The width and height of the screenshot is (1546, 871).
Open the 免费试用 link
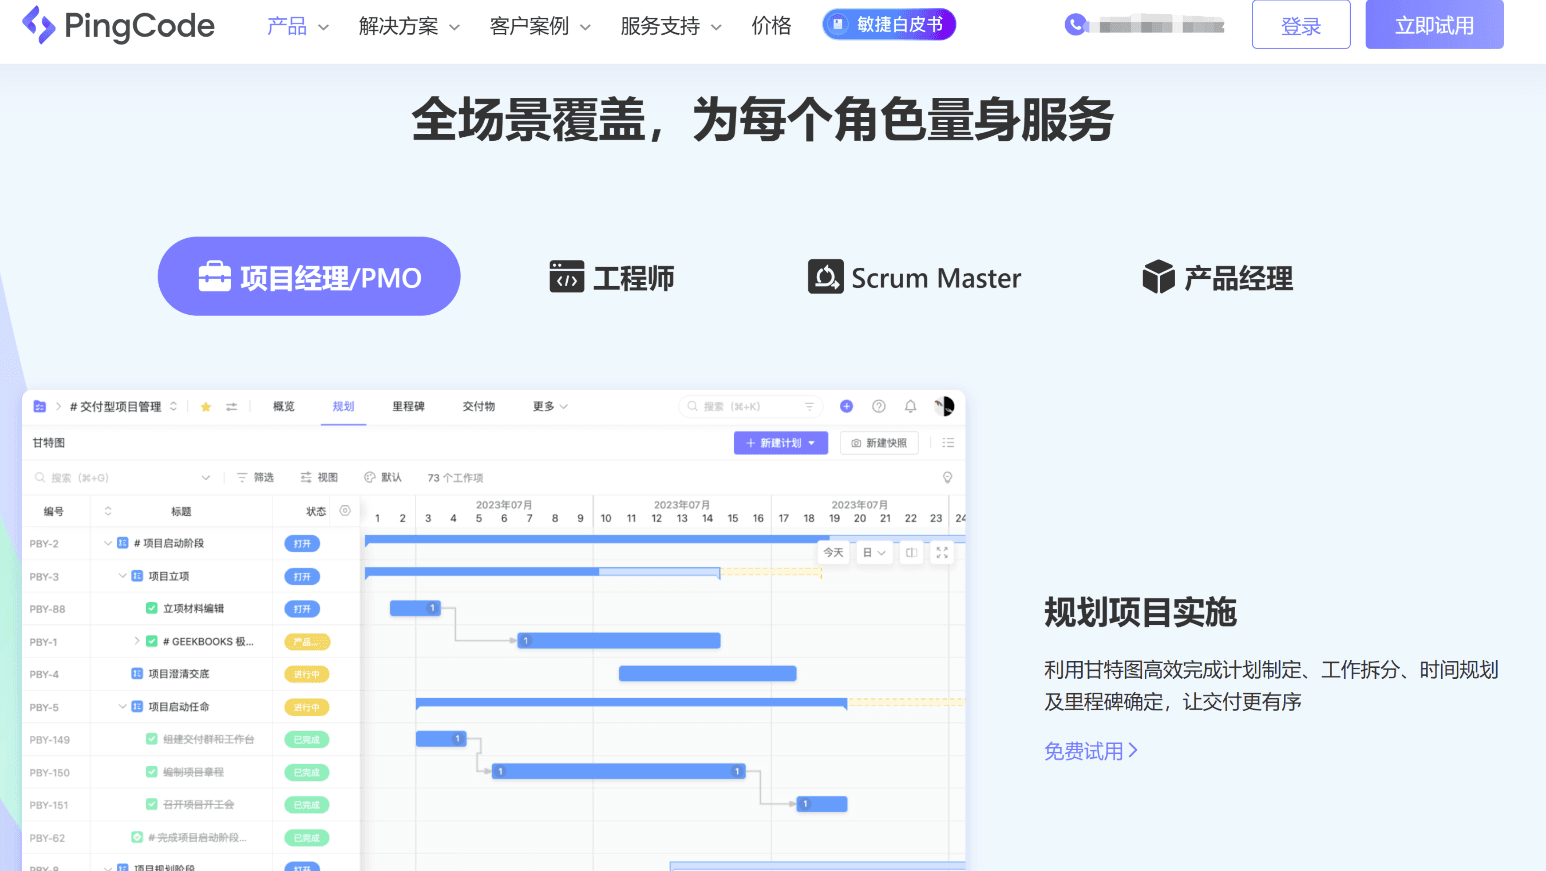click(x=1091, y=751)
